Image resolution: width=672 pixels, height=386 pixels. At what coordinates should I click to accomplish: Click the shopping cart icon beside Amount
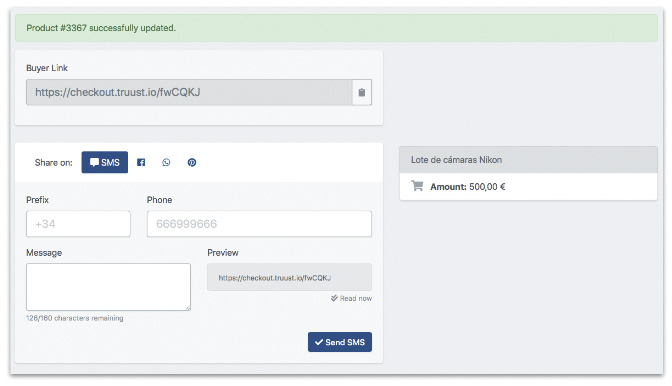[417, 186]
